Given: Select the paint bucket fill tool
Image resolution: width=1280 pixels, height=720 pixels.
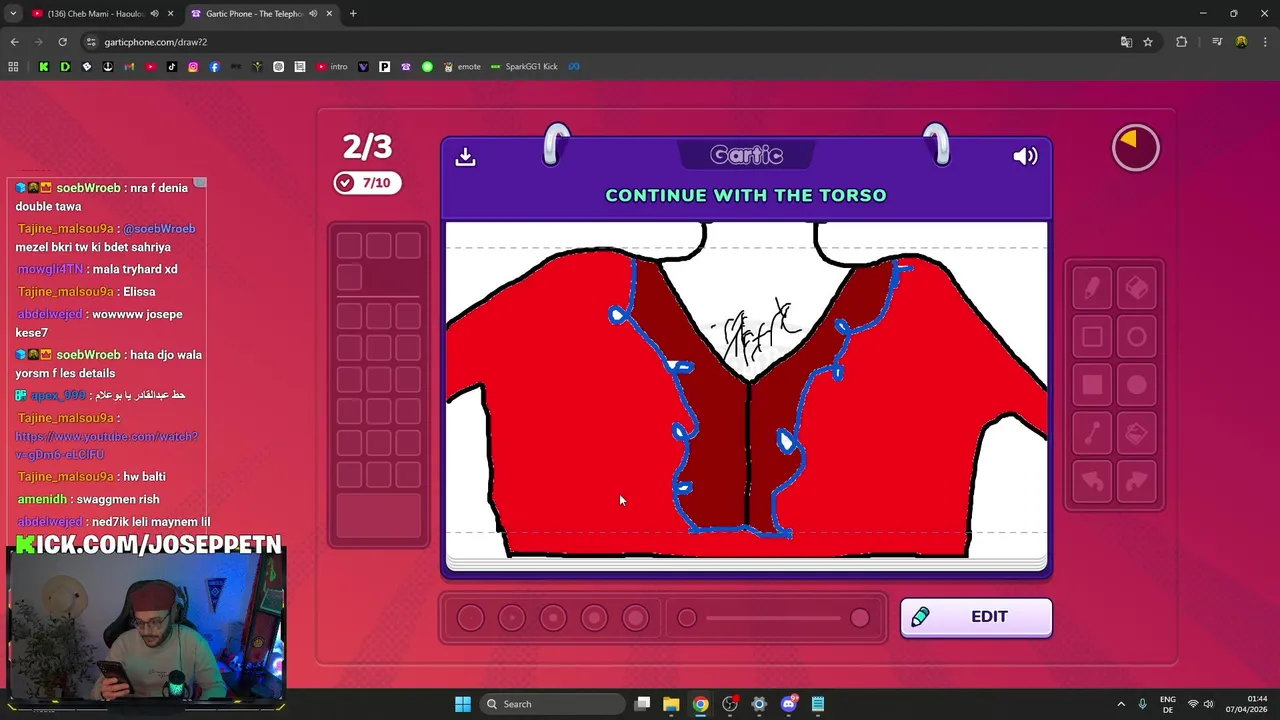Looking at the screenshot, I should click(1137, 433).
